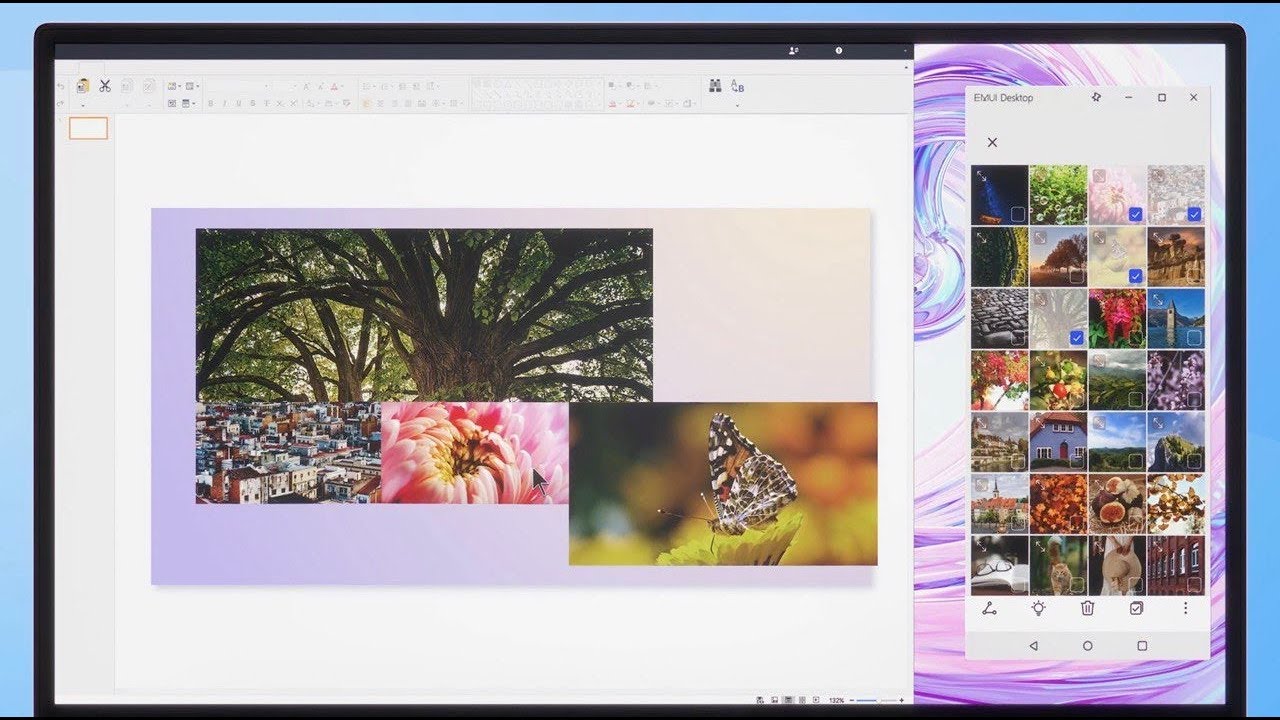Click the trash can Delete icon

tap(1087, 608)
